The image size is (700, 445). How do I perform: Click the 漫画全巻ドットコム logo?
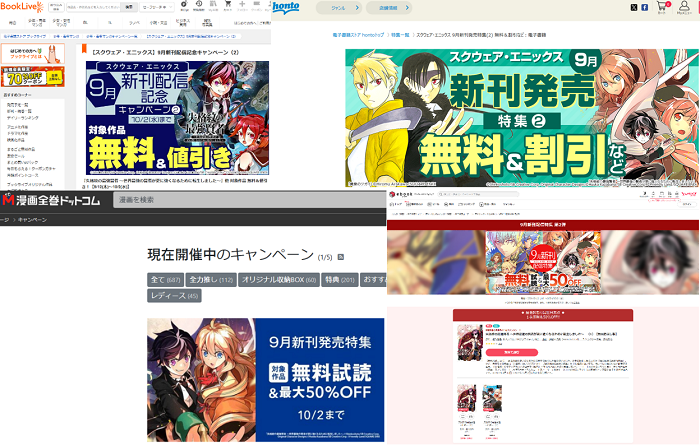[x=50, y=200]
